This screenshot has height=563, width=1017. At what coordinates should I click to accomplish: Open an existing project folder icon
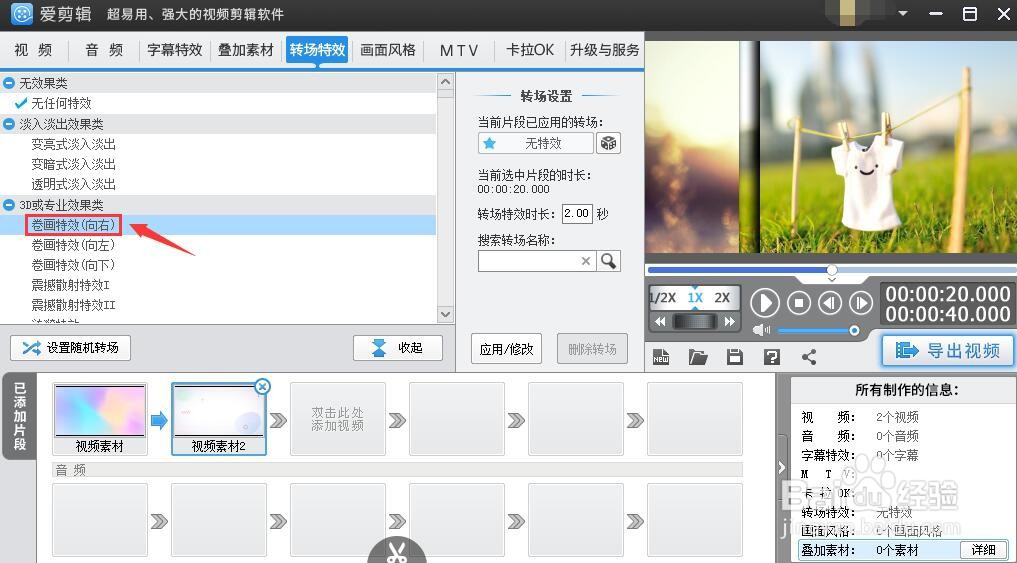(x=698, y=357)
